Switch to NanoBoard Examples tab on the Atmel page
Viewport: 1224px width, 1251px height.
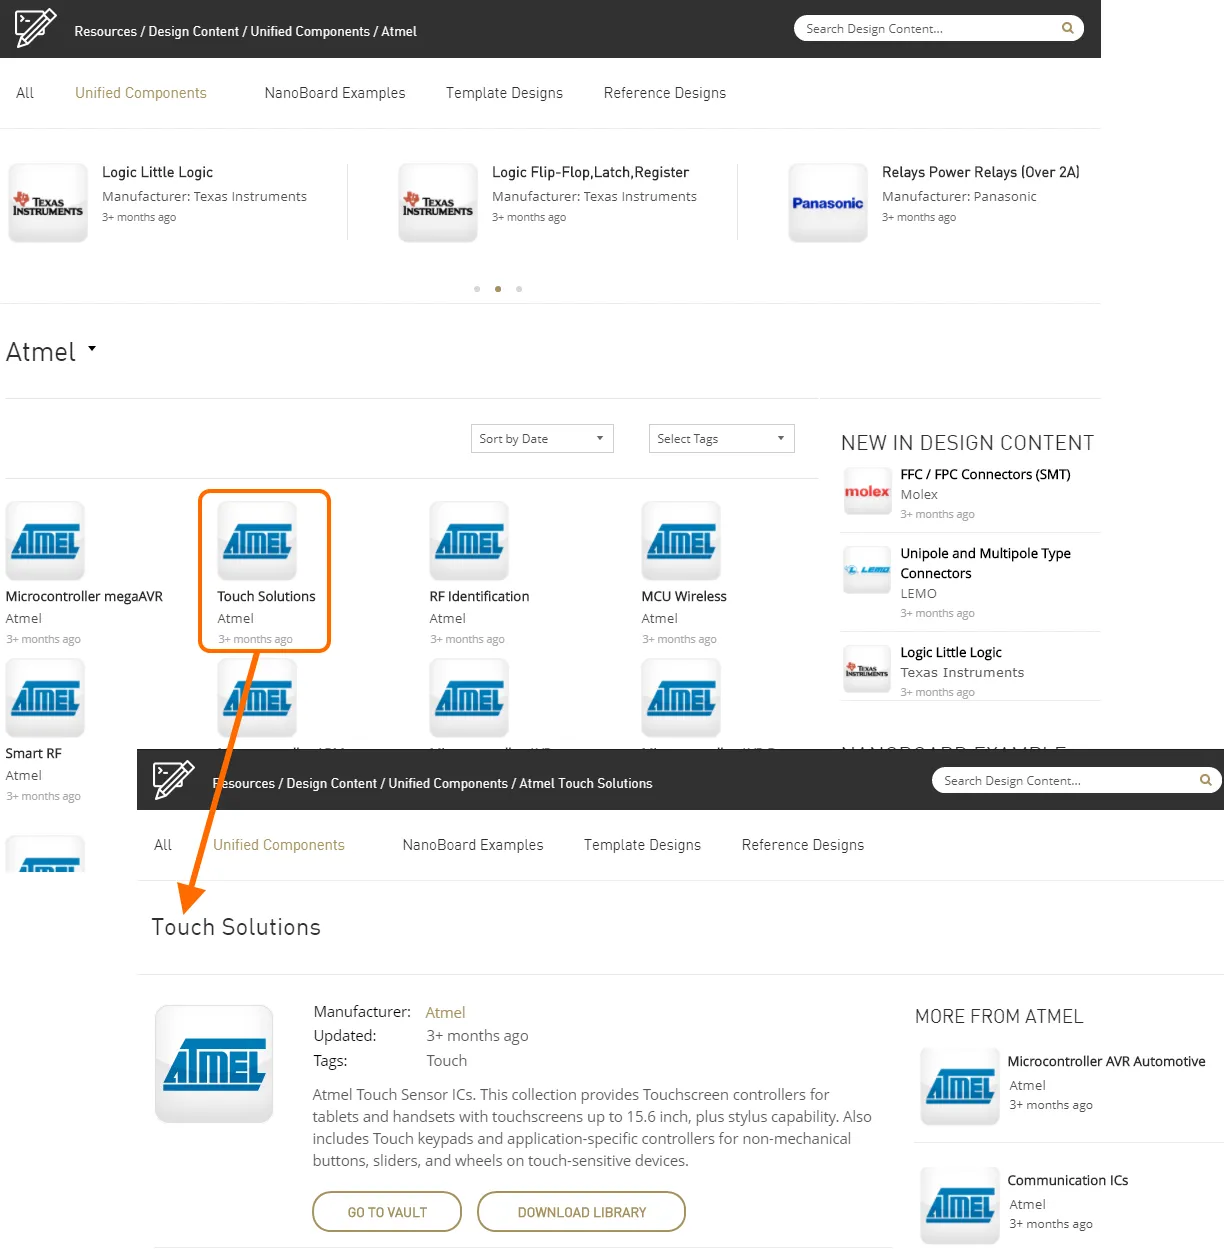tap(335, 93)
